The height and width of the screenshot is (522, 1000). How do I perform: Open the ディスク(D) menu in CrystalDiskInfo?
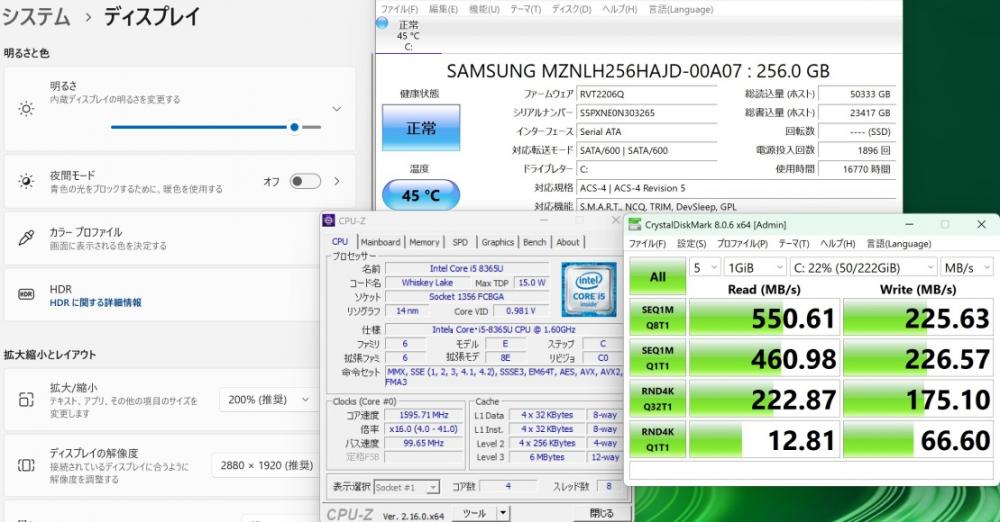coord(571,9)
